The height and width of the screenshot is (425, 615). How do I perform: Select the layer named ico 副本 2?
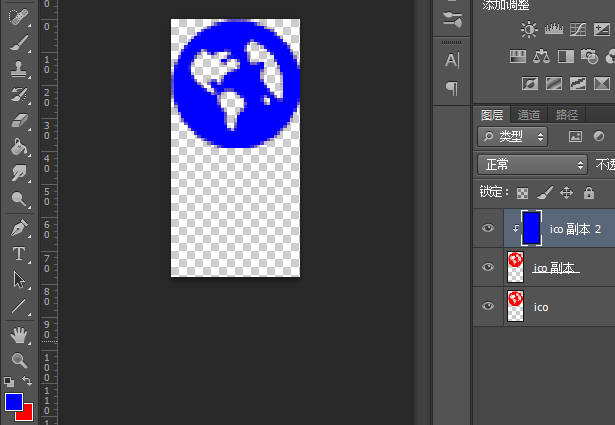point(575,229)
